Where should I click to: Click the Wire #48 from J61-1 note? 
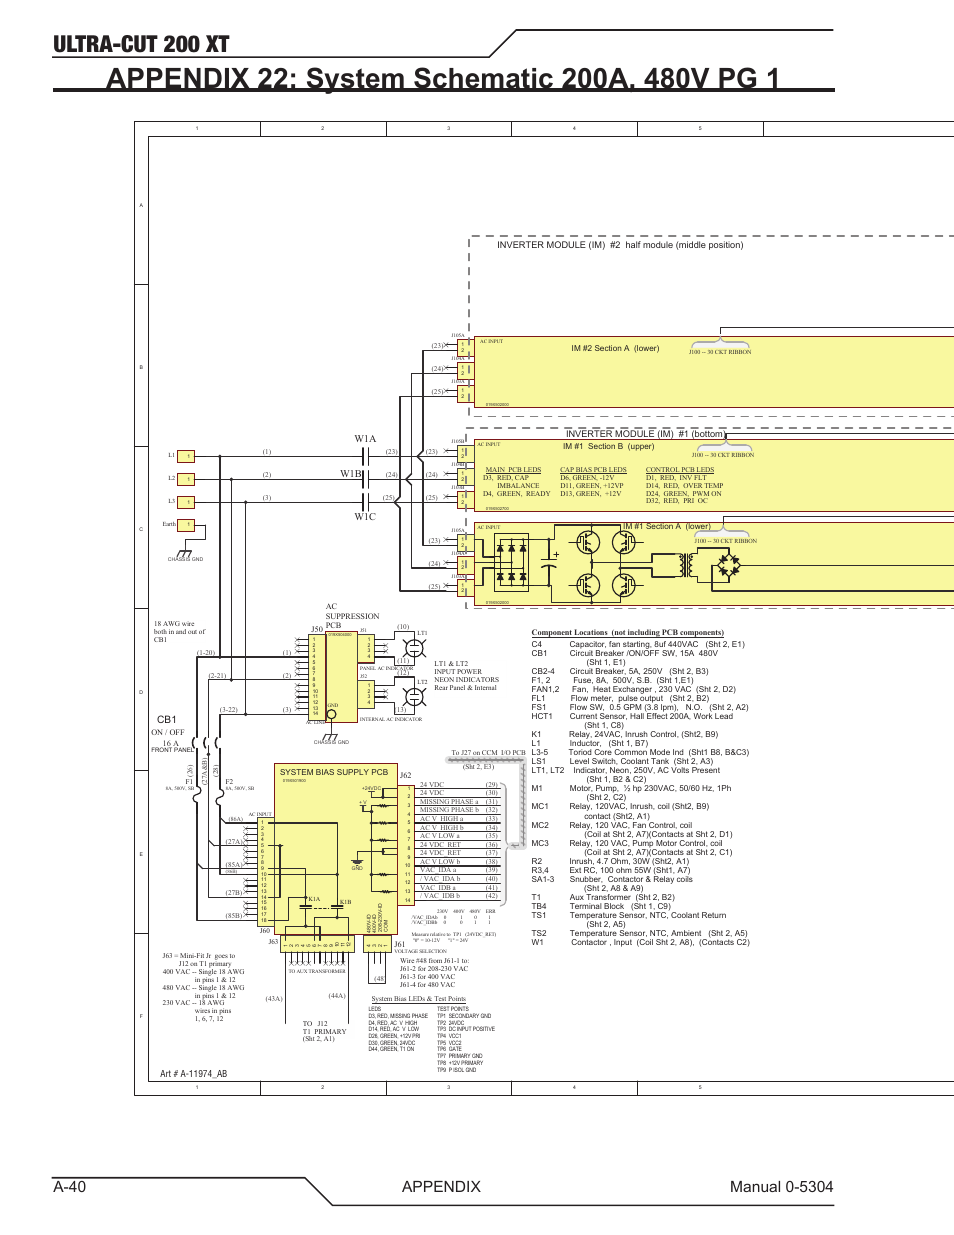point(434,973)
